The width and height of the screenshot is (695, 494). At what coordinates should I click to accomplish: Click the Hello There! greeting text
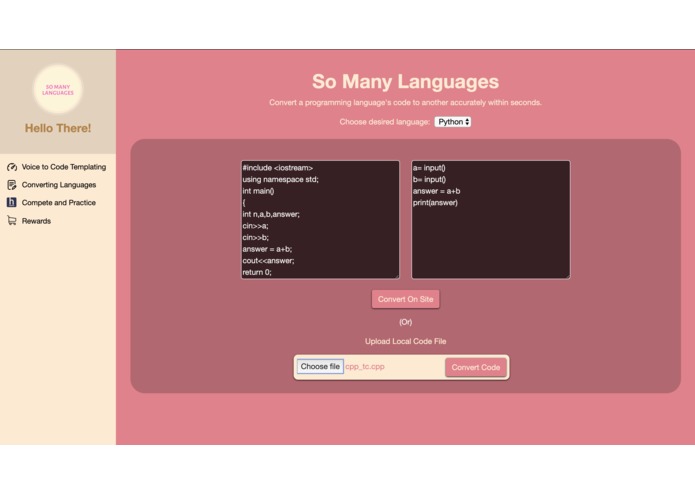pyautogui.click(x=58, y=128)
